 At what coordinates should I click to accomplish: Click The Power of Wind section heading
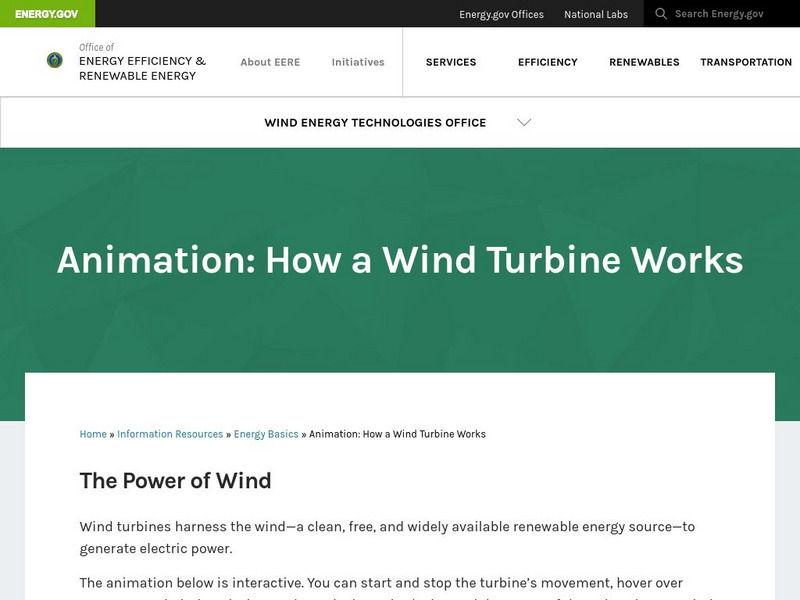tap(175, 480)
